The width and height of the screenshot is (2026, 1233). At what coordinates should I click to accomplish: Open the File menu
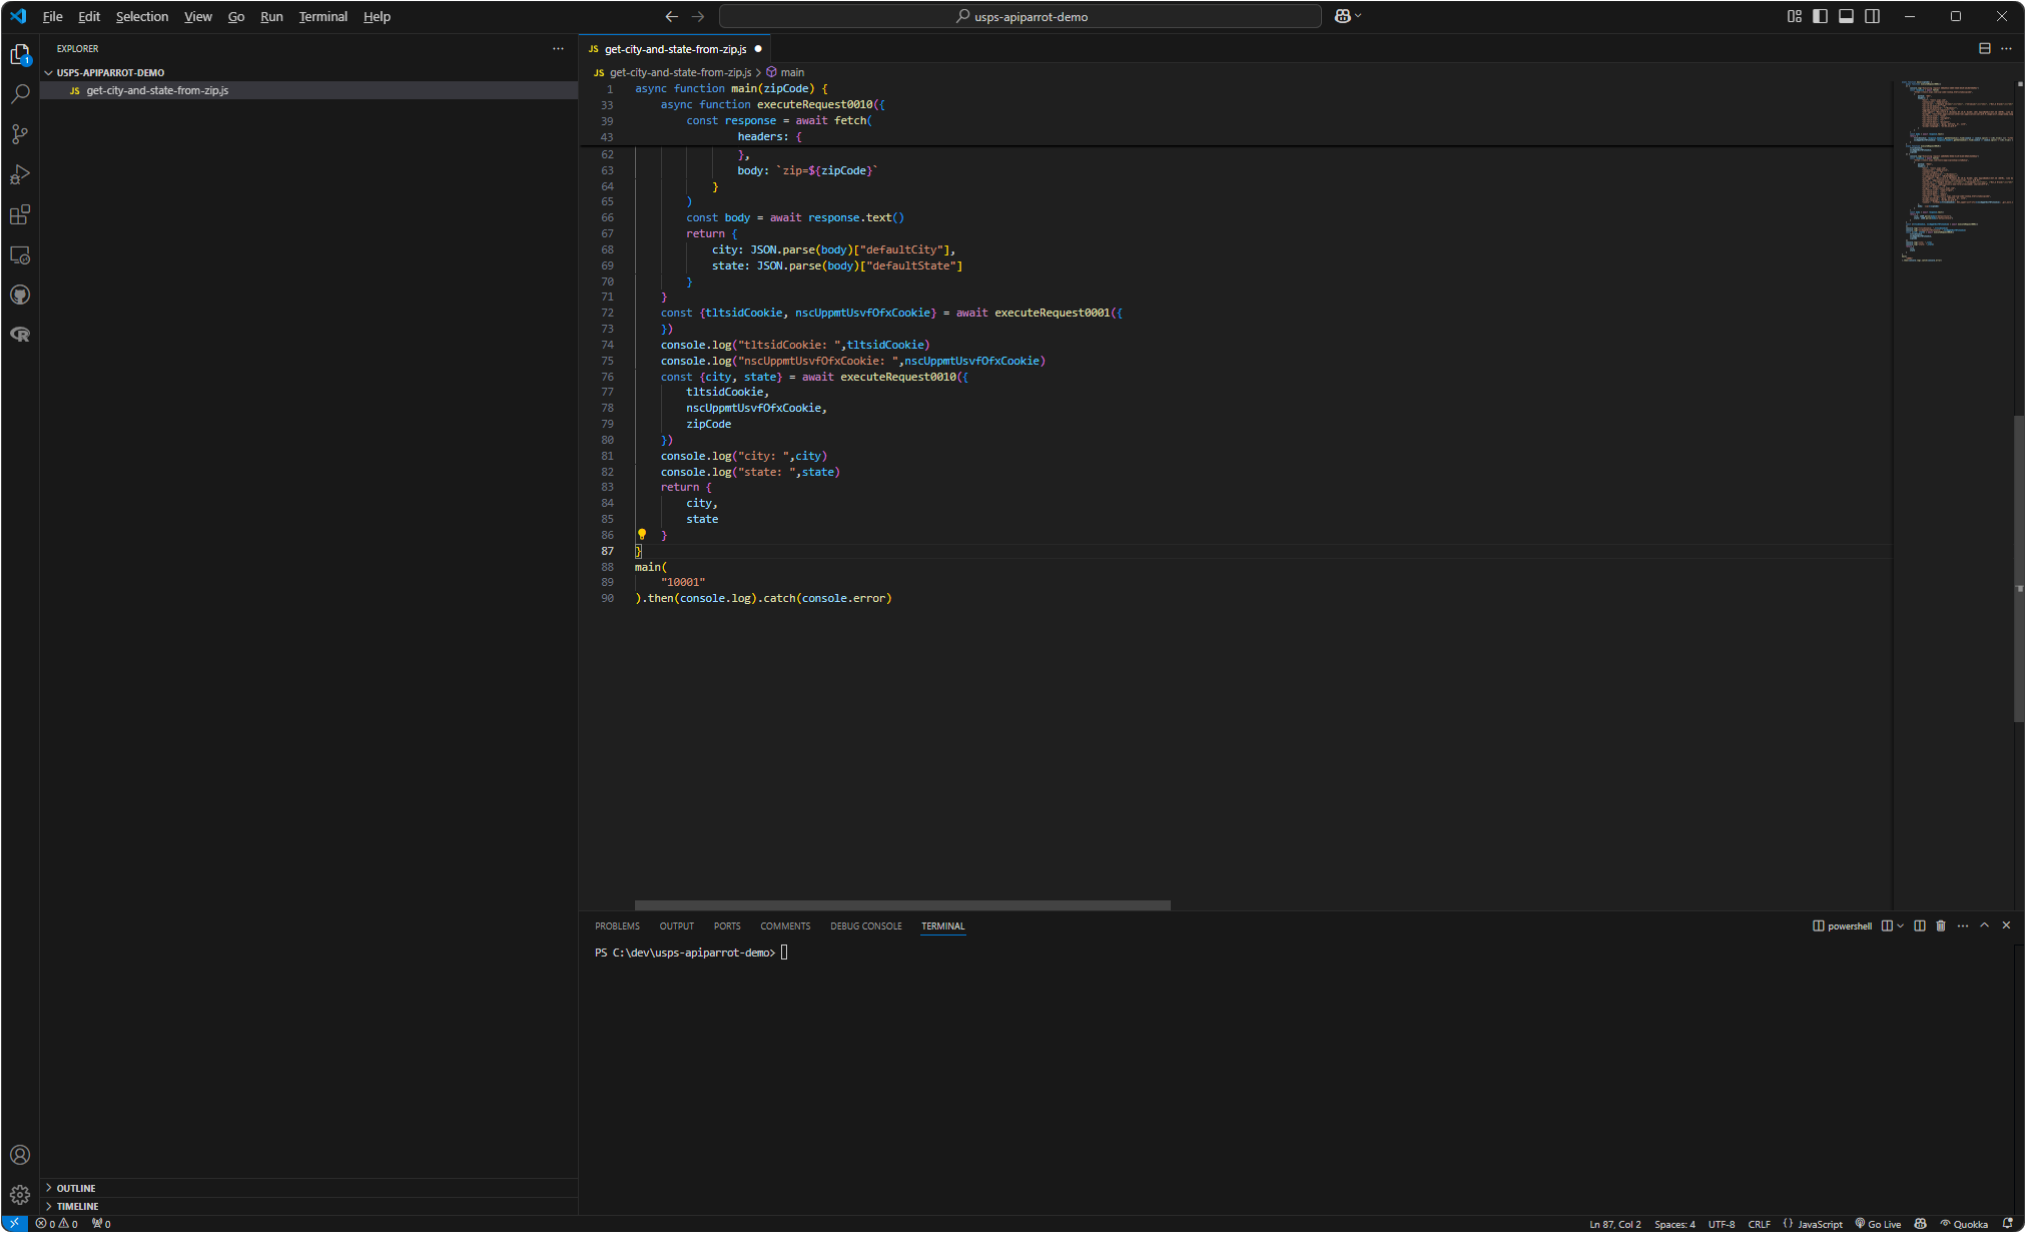[x=52, y=16]
